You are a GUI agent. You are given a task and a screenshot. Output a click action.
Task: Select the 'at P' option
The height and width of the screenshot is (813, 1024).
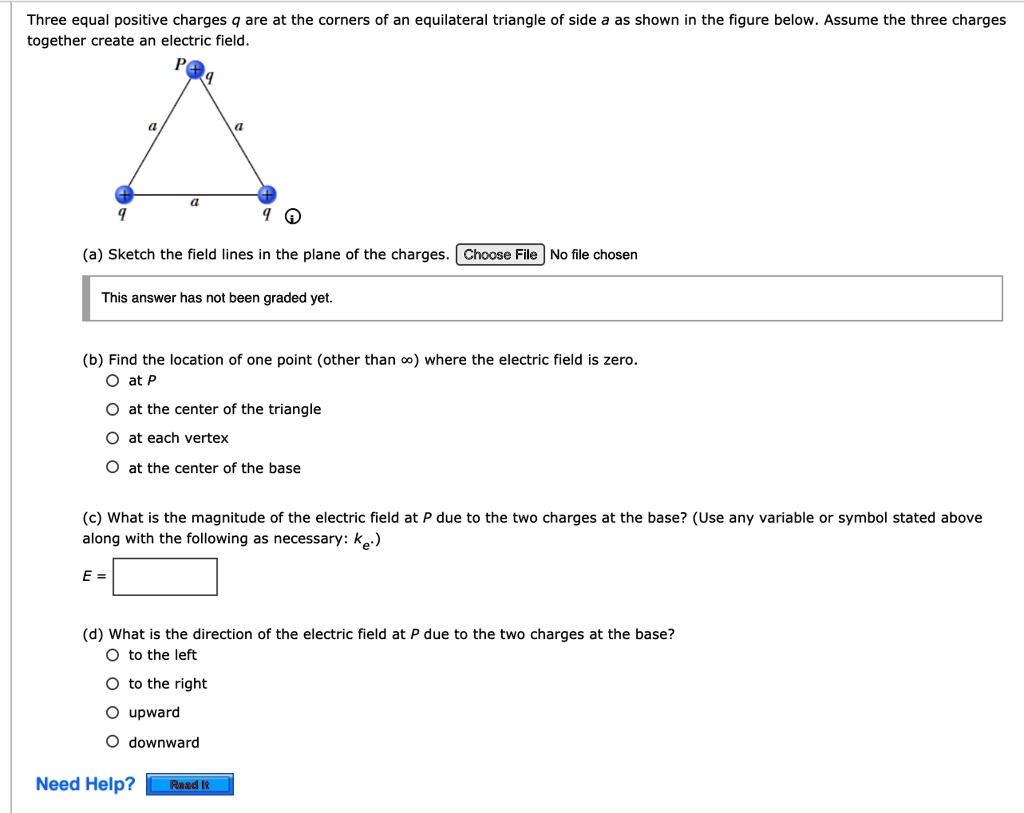tap(113, 380)
